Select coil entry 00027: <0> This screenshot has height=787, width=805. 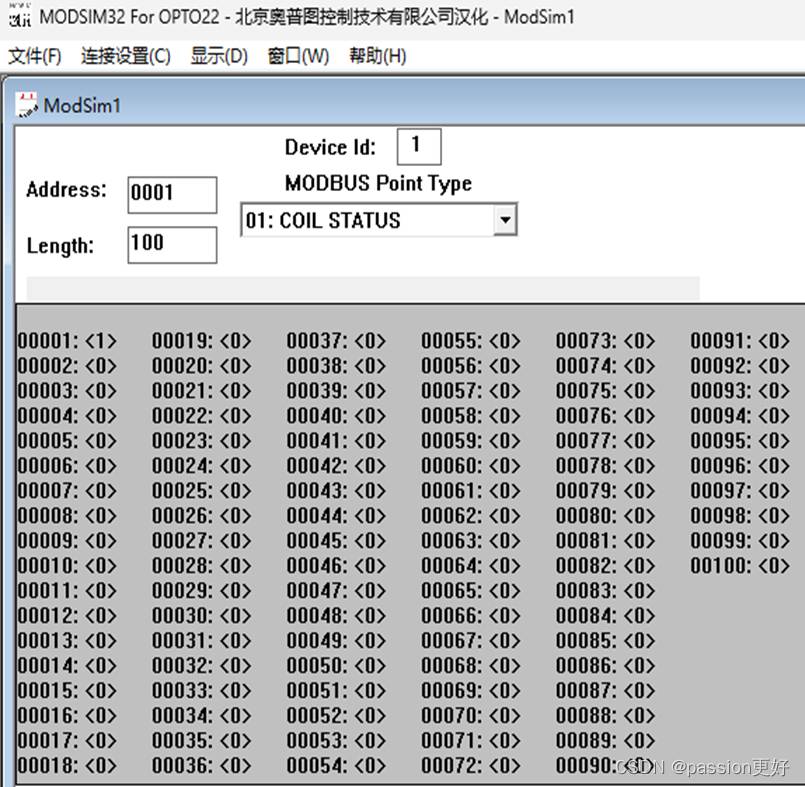click(202, 541)
